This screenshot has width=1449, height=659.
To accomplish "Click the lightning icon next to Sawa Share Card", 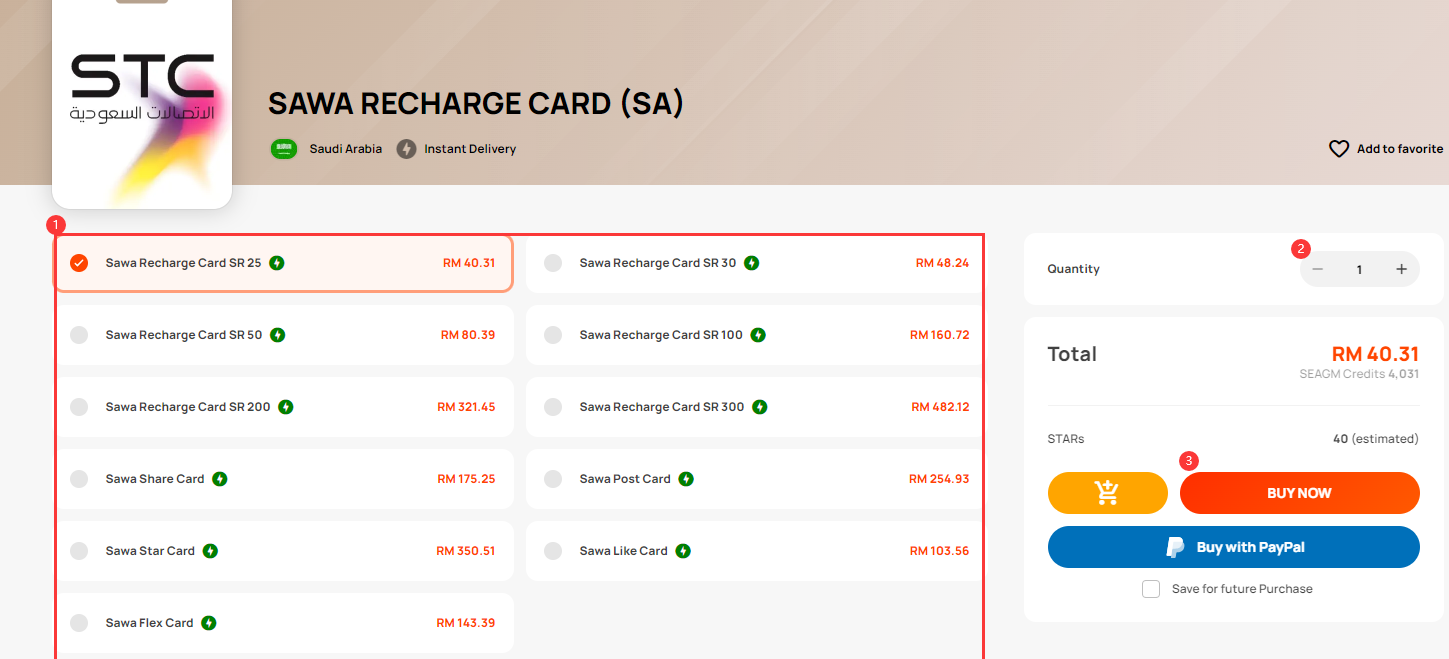I will click(220, 479).
